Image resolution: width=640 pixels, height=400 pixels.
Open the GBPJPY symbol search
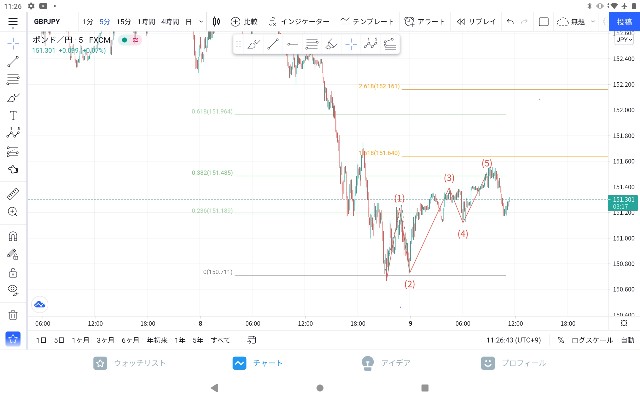click(47, 22)
